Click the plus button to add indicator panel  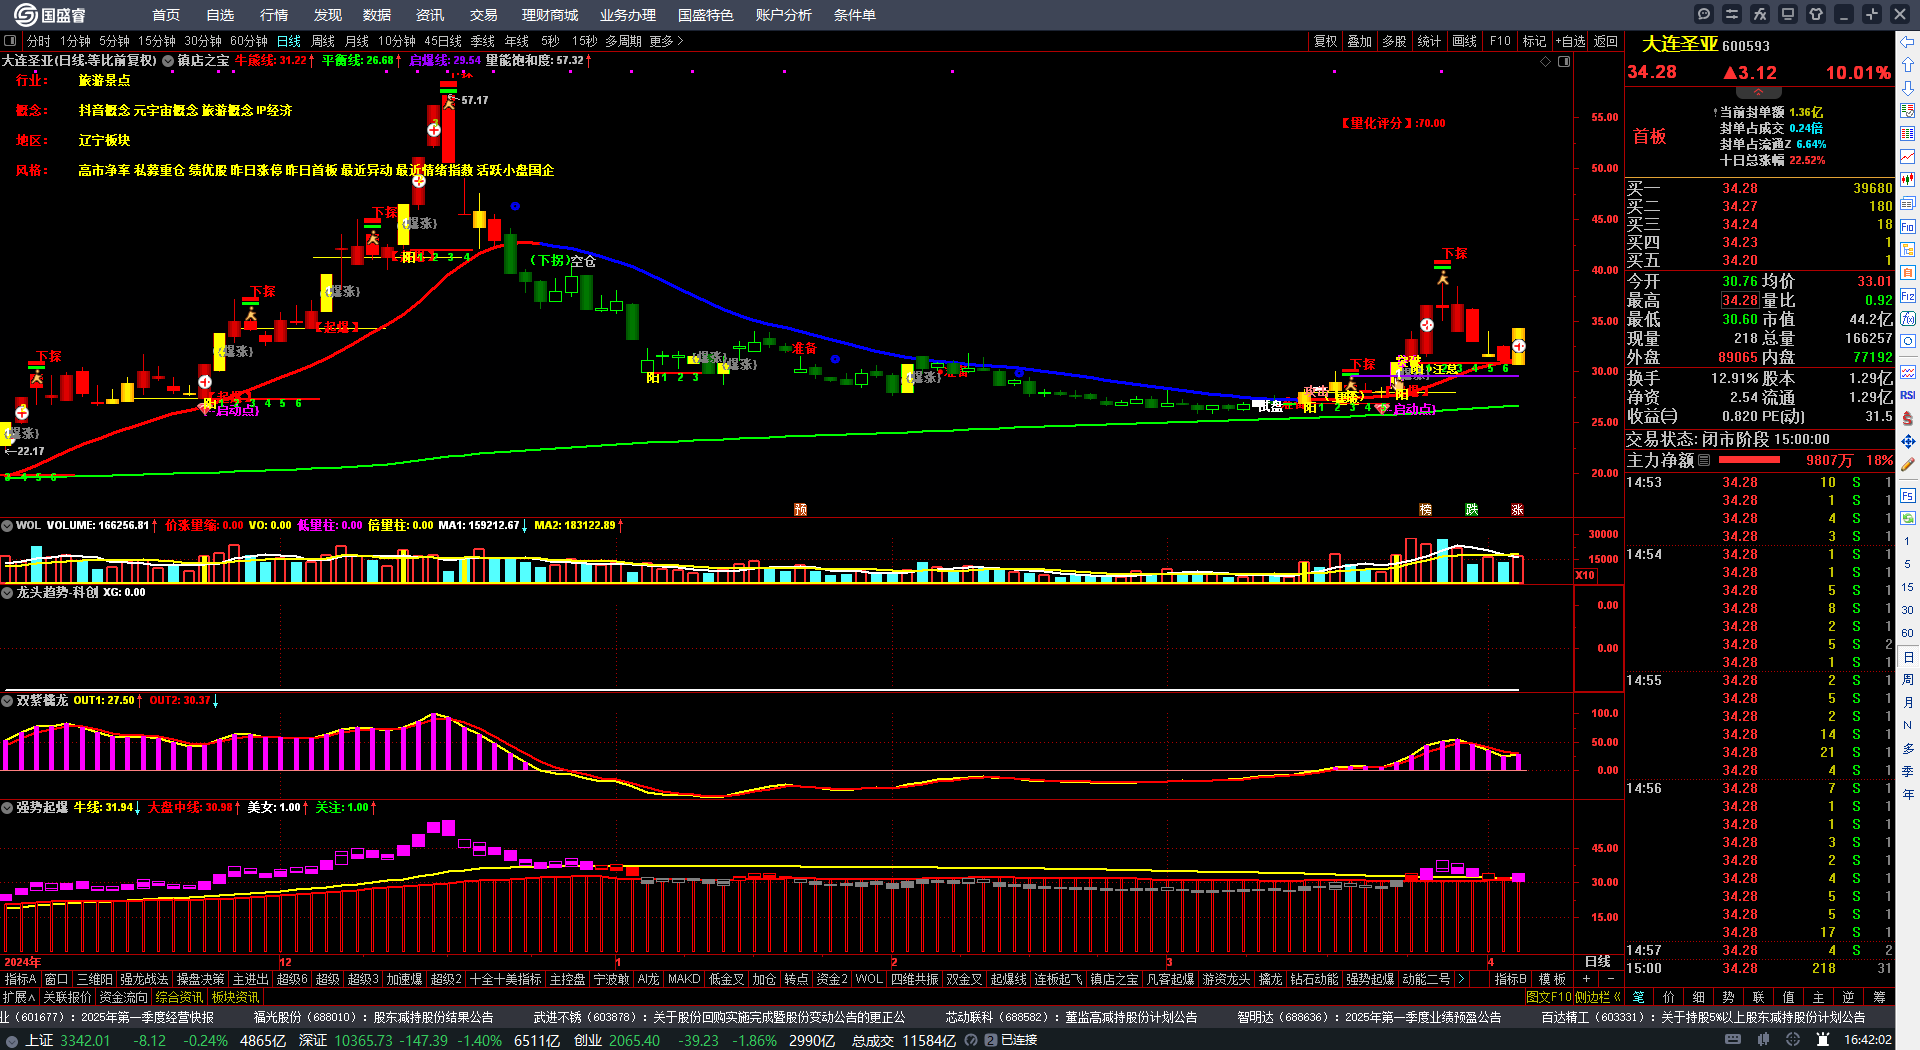pyautogui.click(x=1586, y=979)
